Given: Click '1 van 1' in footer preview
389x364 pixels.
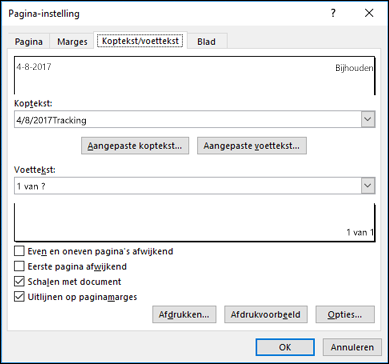Looking at the screenshot, I should tap(360, 232).
